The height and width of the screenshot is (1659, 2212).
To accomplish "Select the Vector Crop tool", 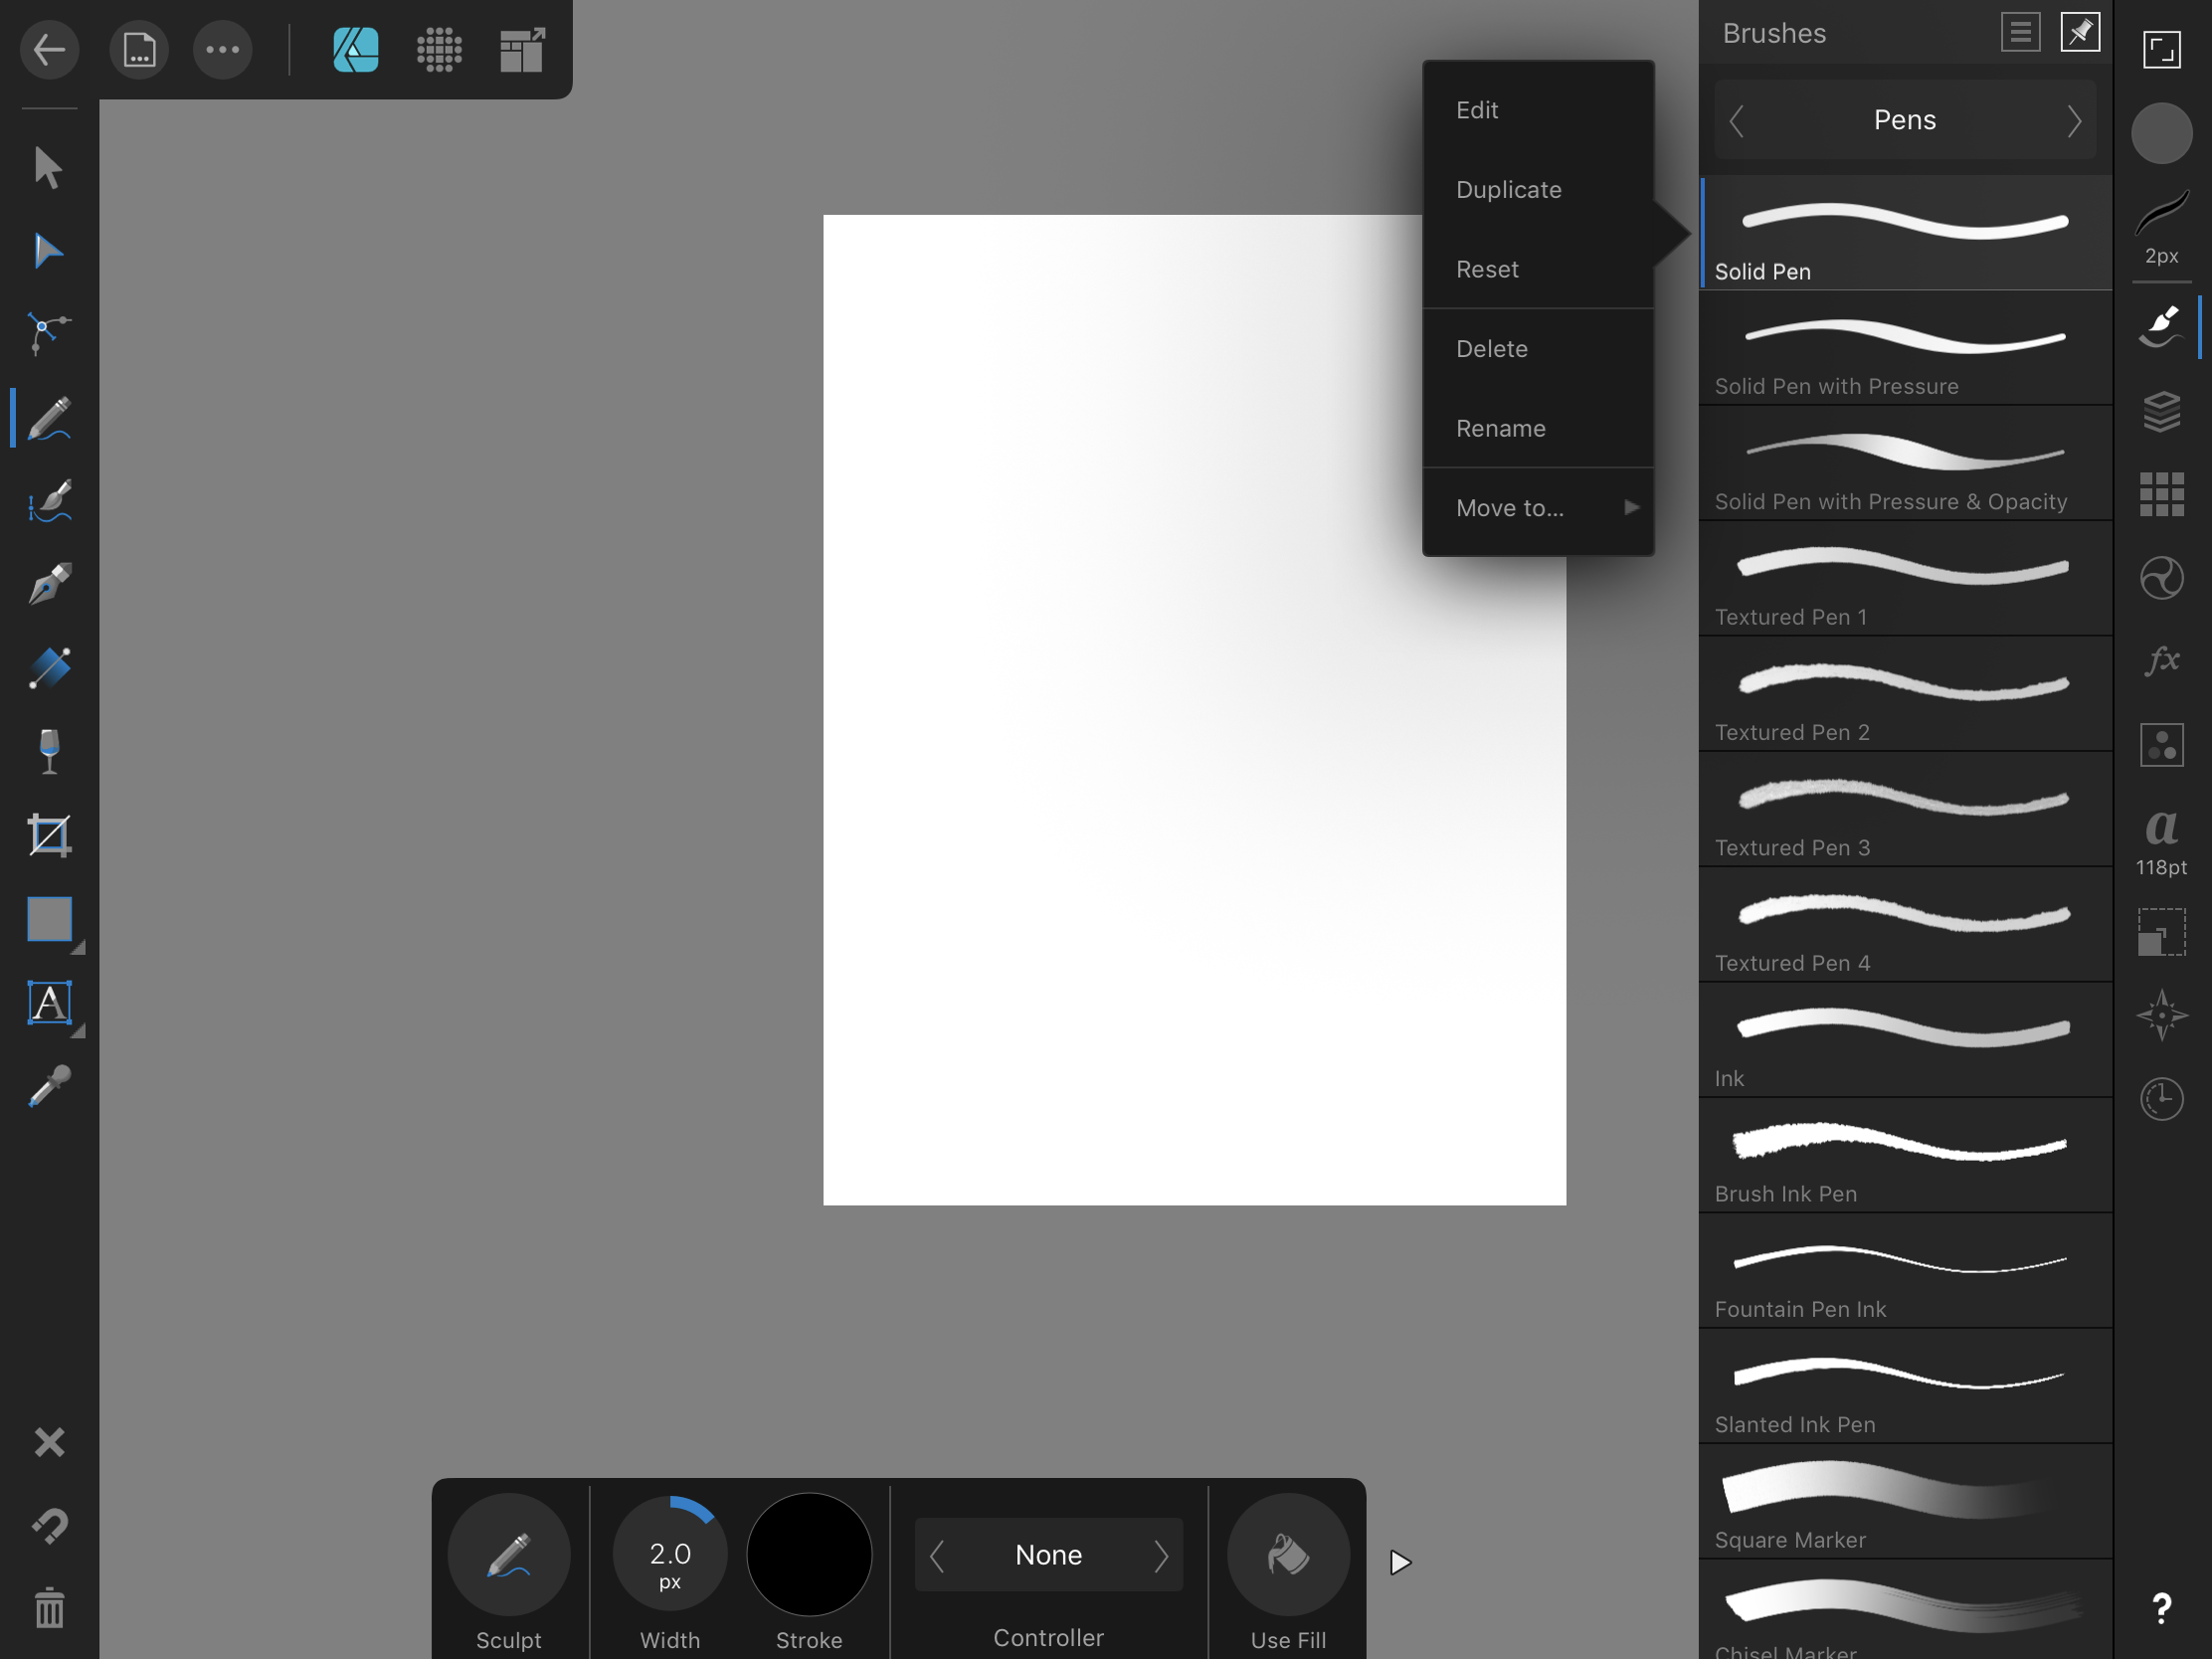I will tap(48, 835).
